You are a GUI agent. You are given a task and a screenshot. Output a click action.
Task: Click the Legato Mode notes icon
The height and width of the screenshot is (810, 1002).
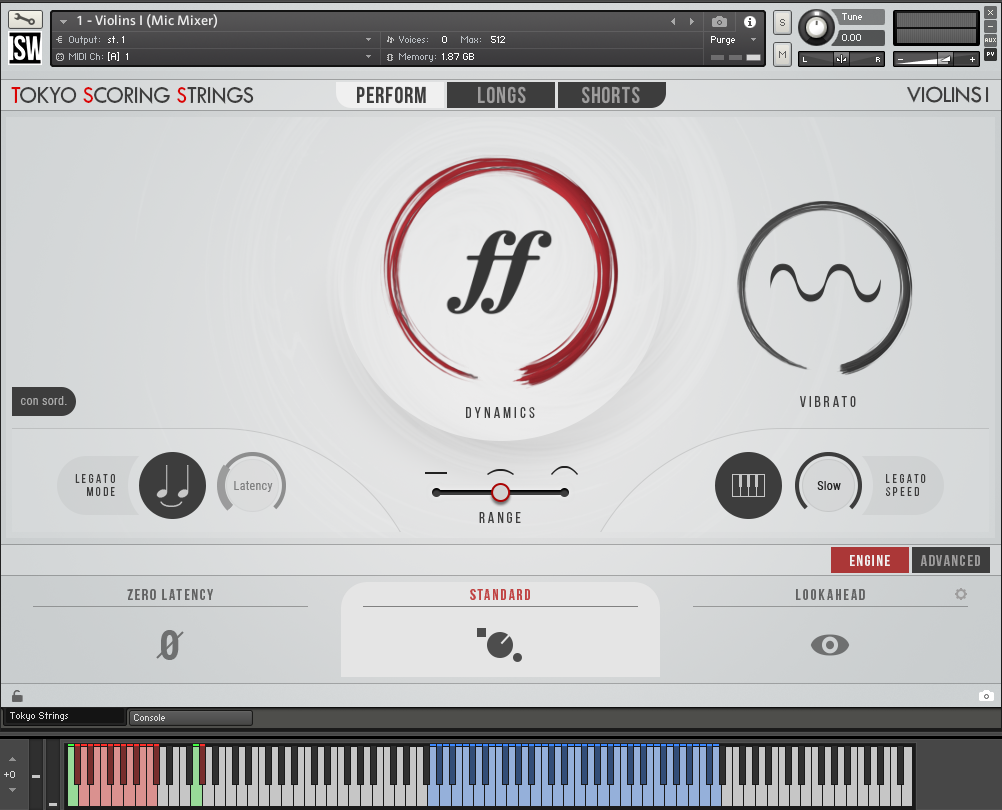pos(173,485)
